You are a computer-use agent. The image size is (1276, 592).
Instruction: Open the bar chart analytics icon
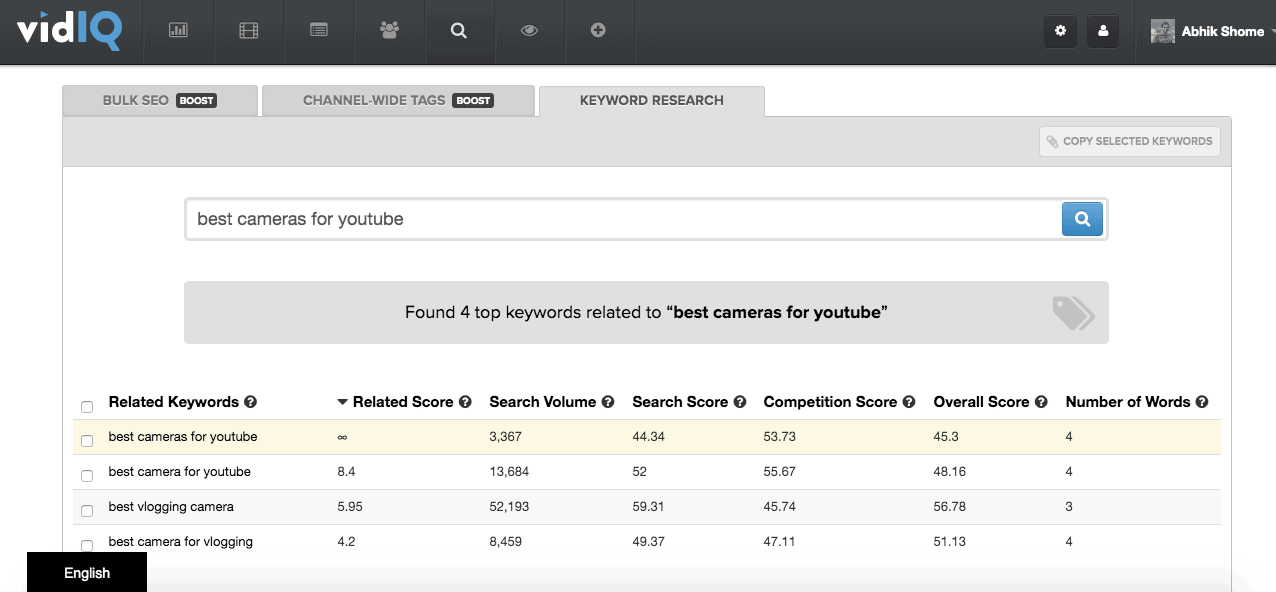pos(178,31)
